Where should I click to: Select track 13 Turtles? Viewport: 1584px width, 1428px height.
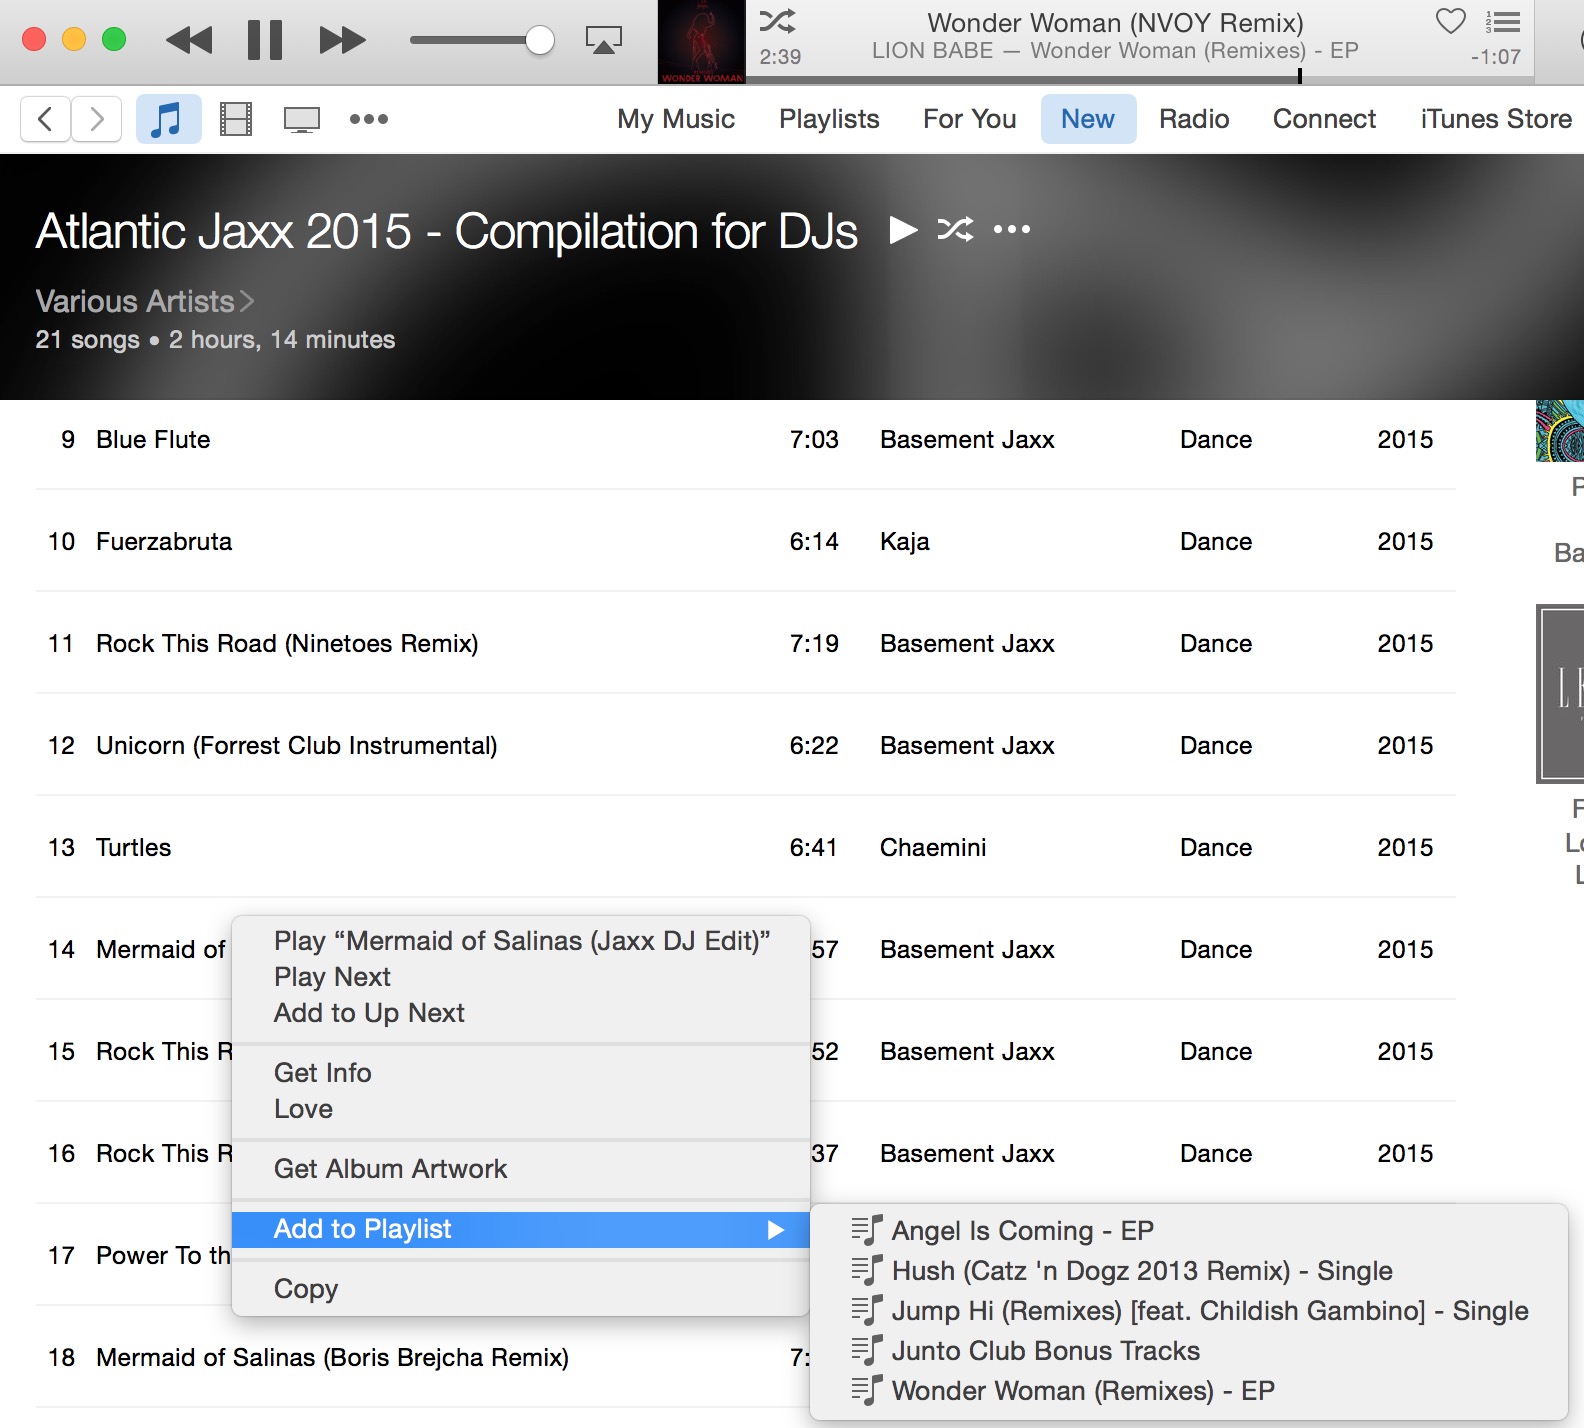coord(745,848)
